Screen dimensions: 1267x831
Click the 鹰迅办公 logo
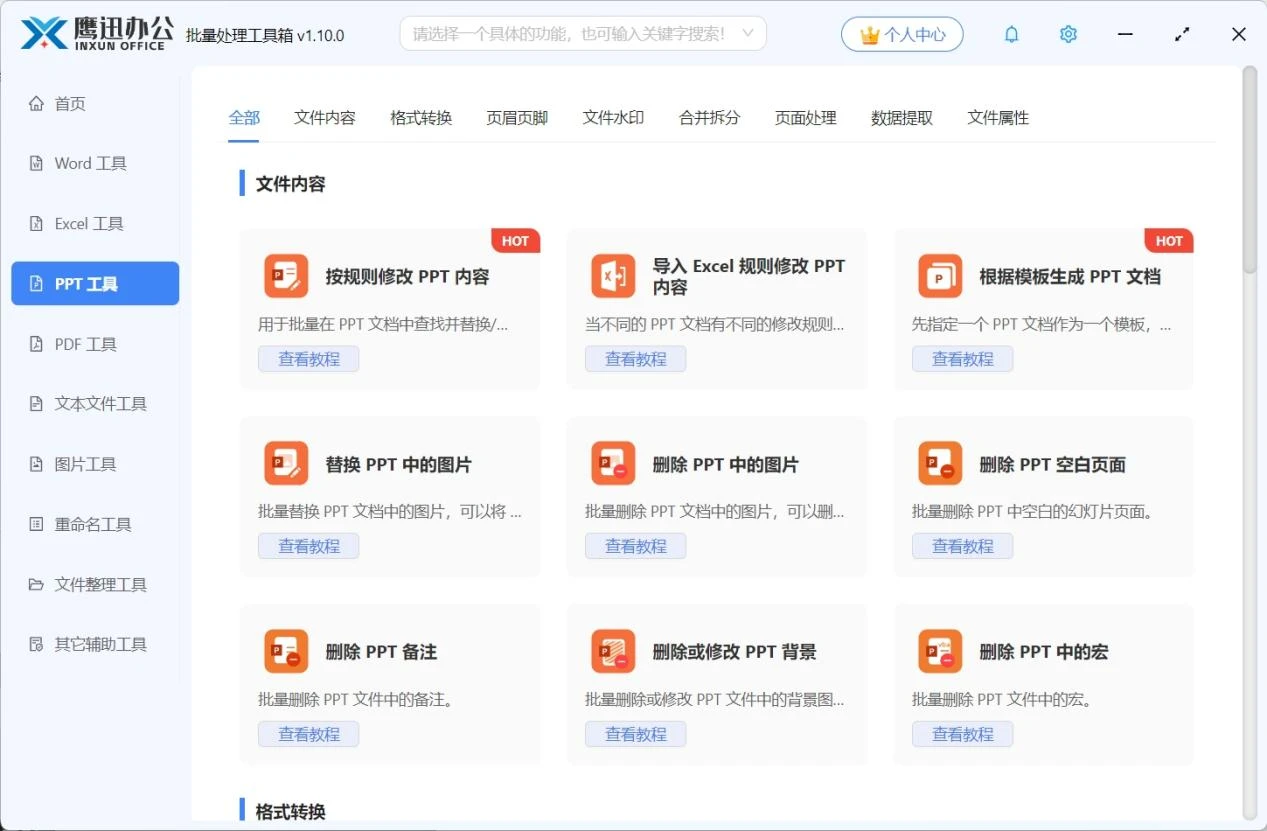pyautogui.click(x=97, y=33)
